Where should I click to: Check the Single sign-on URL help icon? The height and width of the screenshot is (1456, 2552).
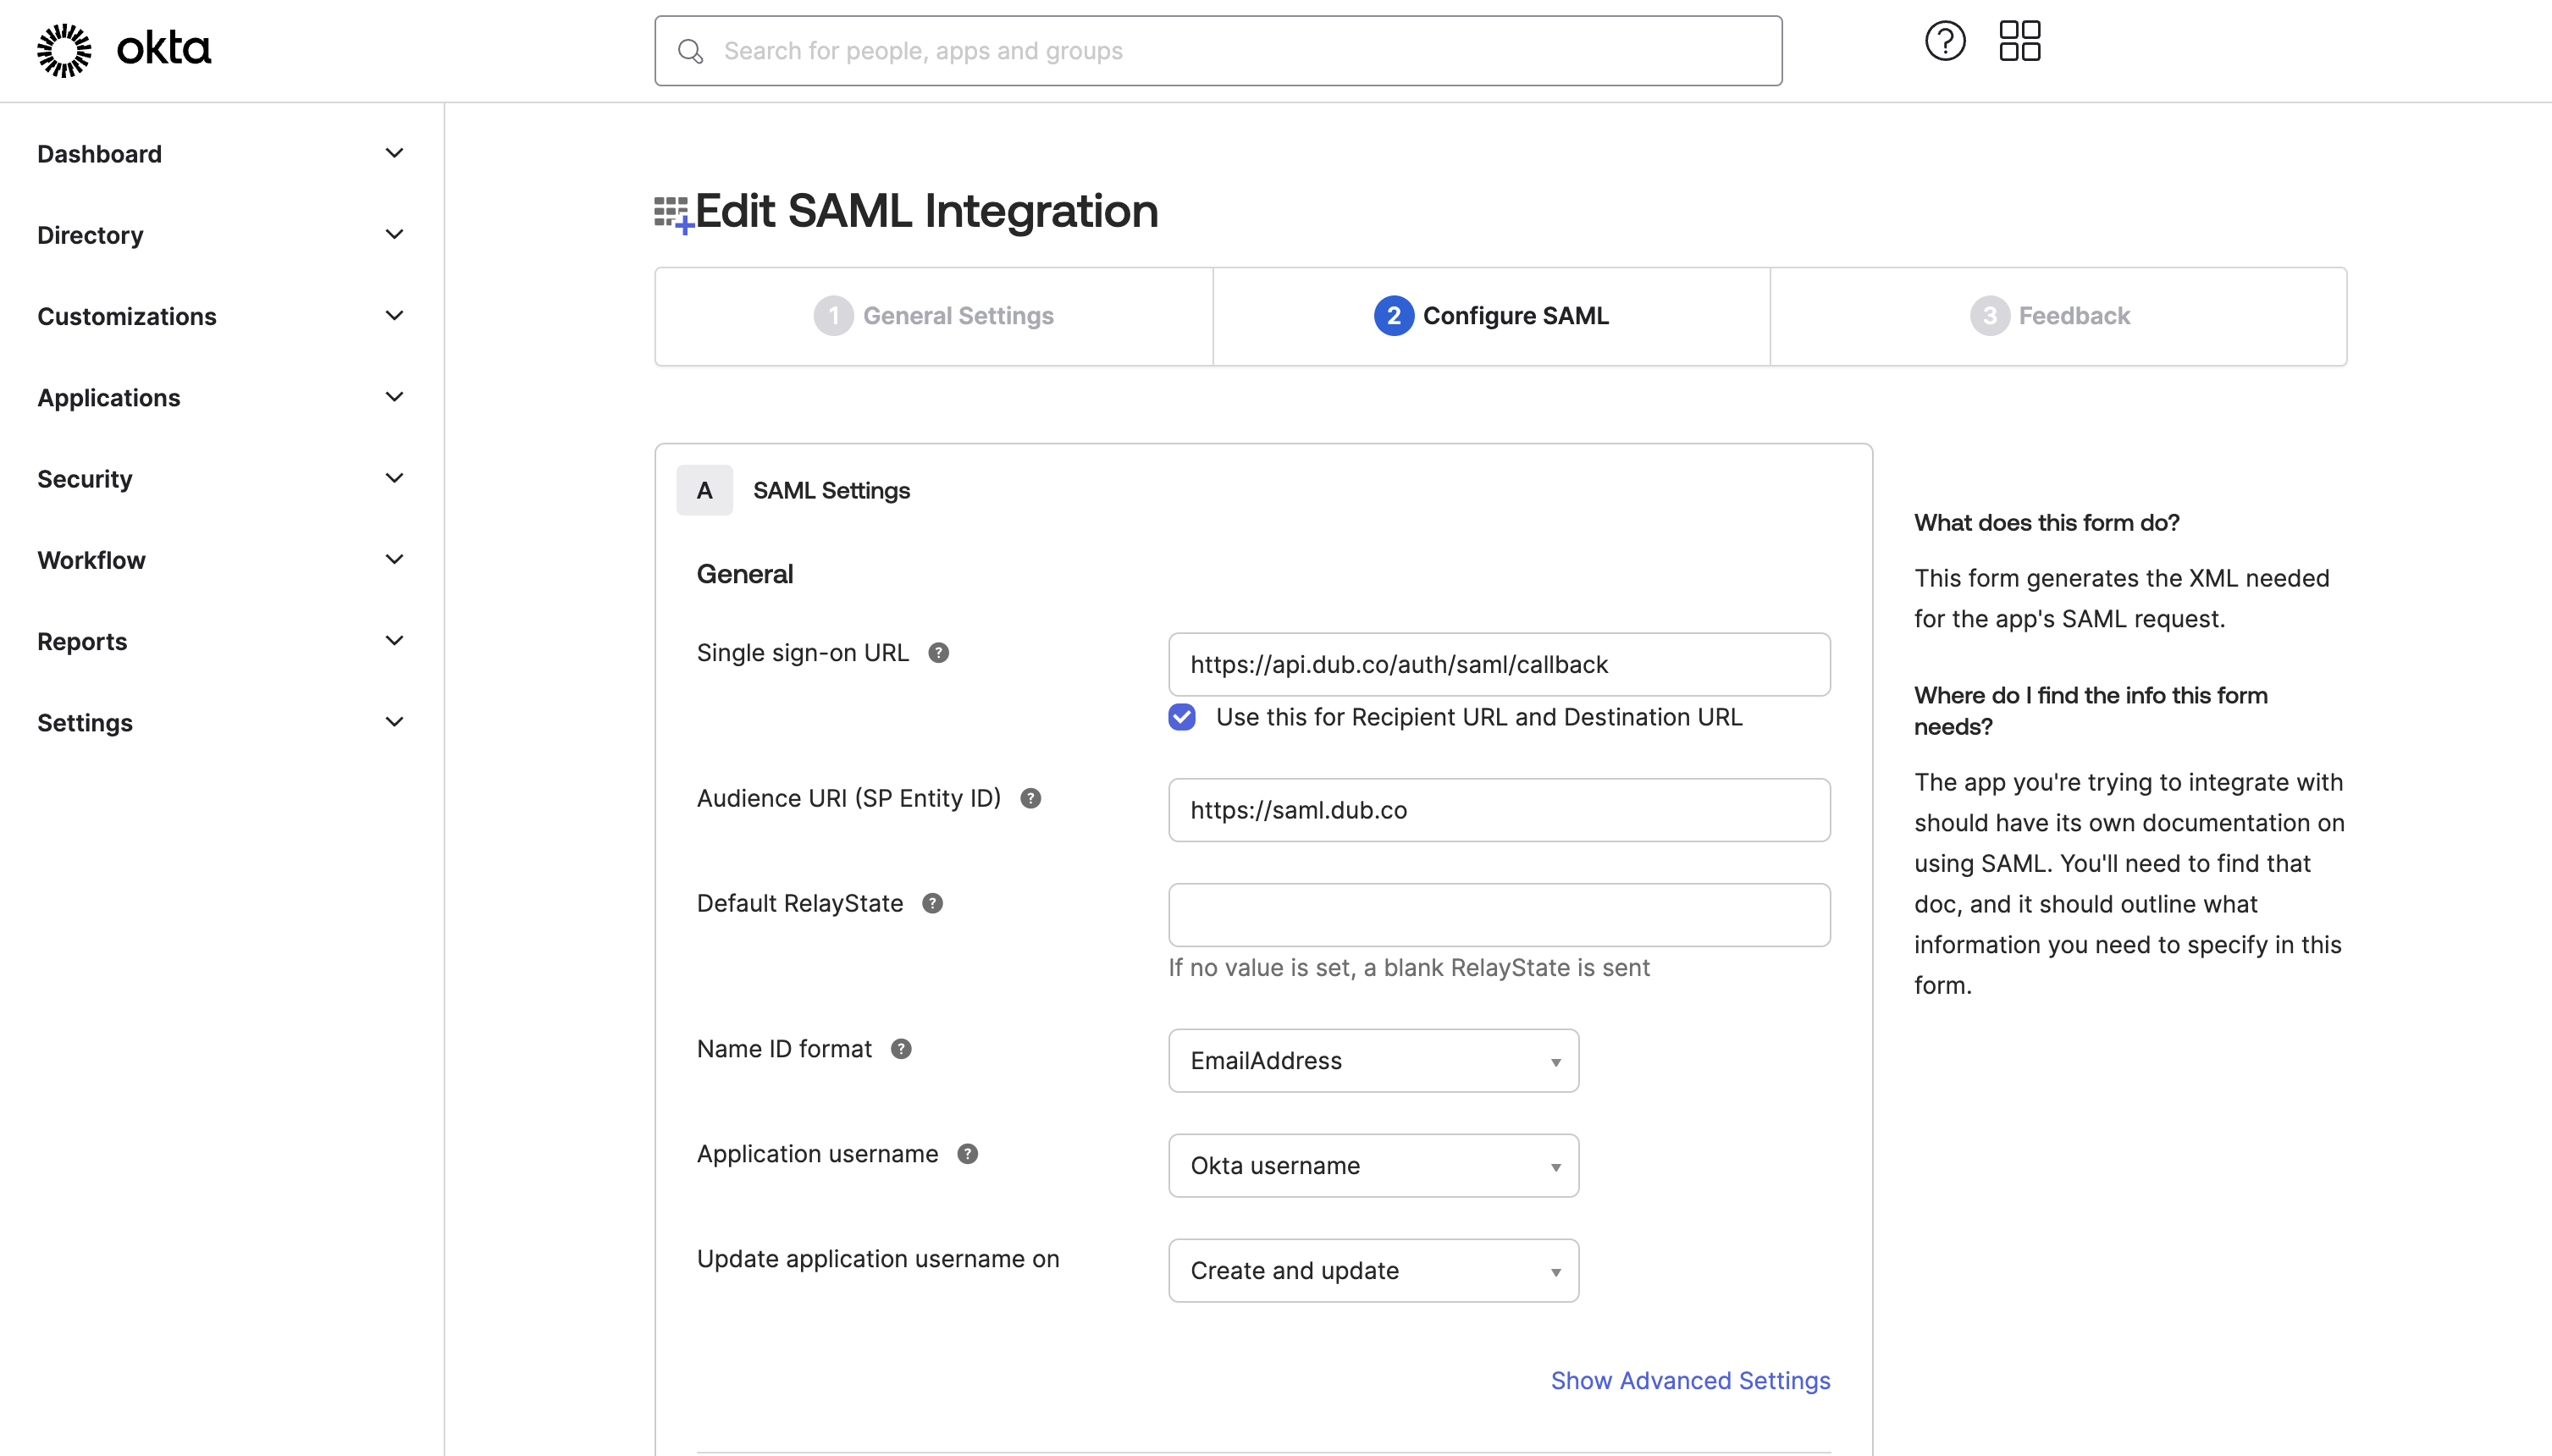[937, 652]
